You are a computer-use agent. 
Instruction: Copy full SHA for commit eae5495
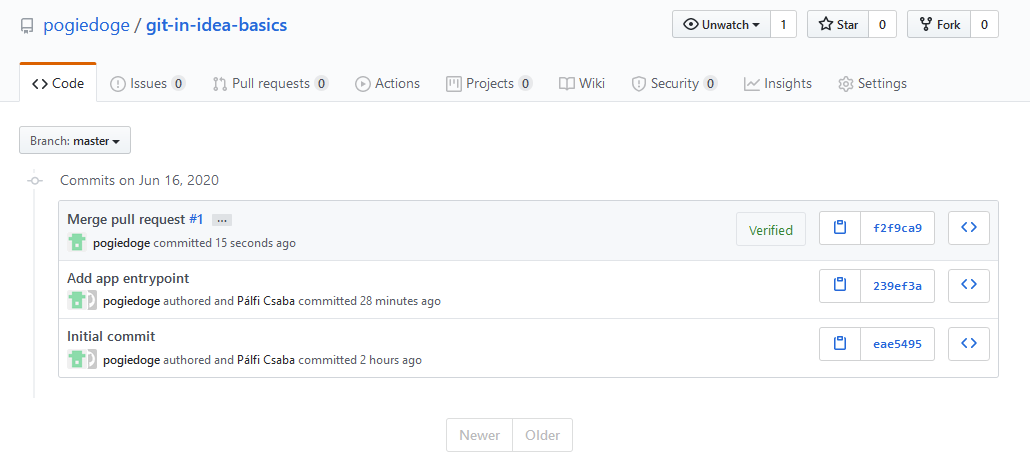point(840,343)
